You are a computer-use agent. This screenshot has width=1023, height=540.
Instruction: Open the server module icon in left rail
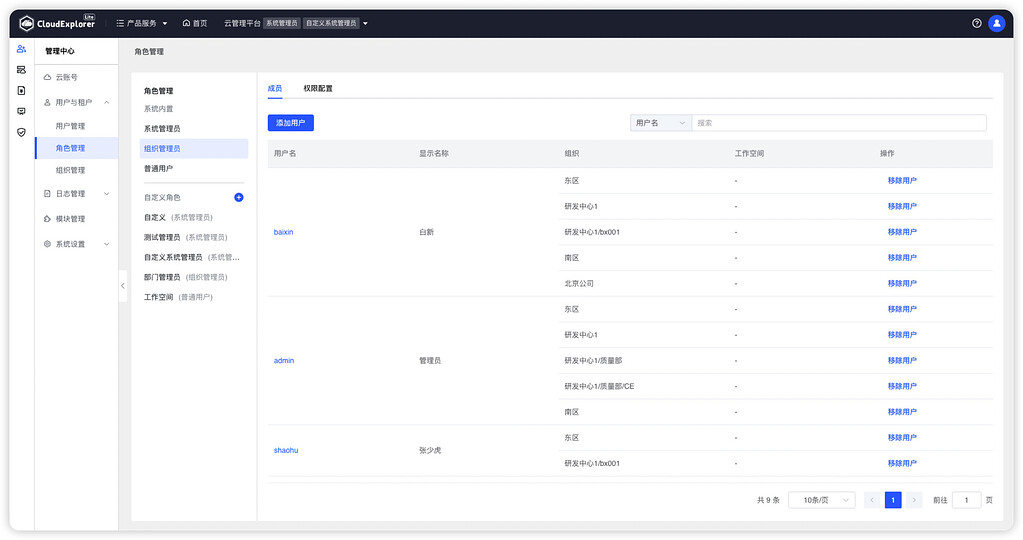21,70
